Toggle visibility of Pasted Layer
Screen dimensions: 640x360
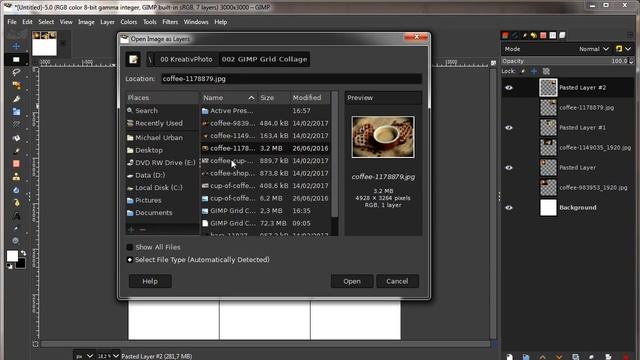tap(509, 168)
